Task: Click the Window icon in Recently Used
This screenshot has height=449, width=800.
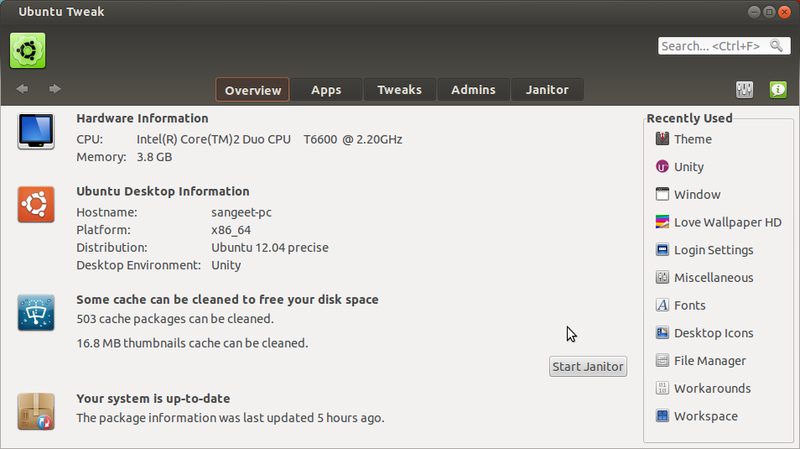Action: pos(662,194)
